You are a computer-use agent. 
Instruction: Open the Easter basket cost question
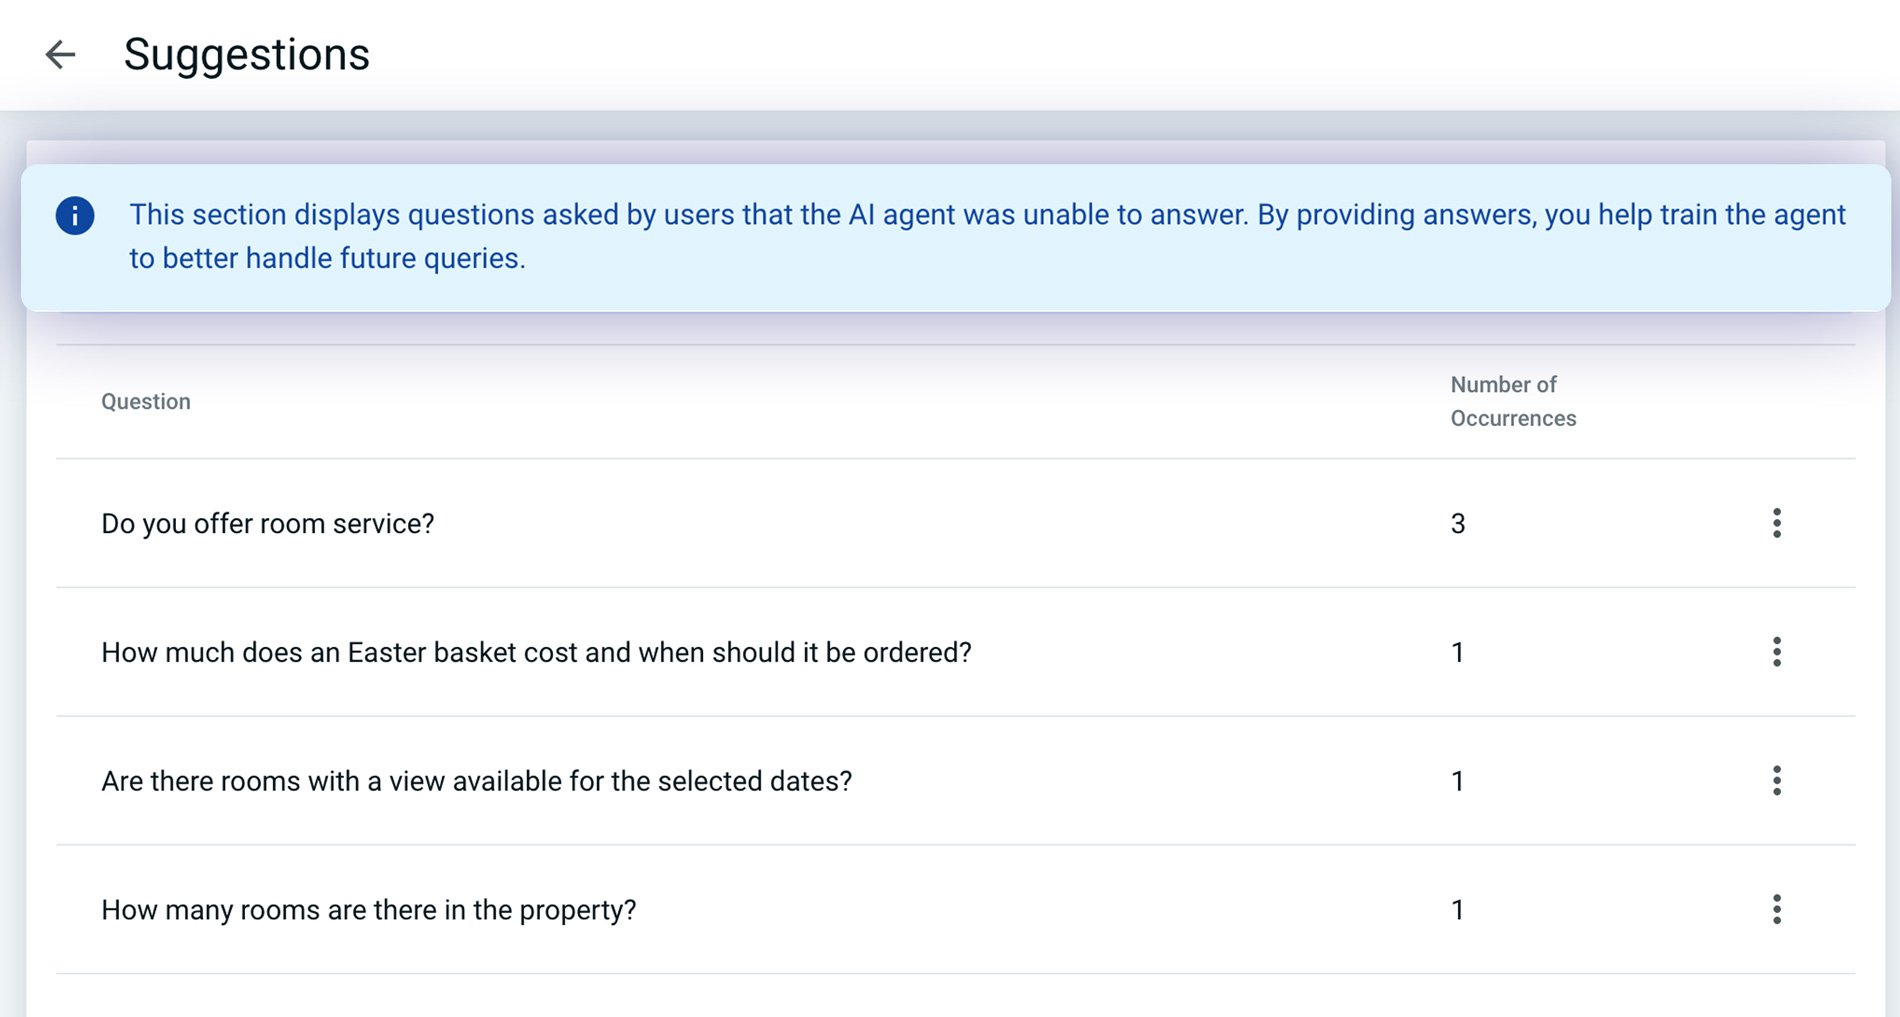pos(537,652)
